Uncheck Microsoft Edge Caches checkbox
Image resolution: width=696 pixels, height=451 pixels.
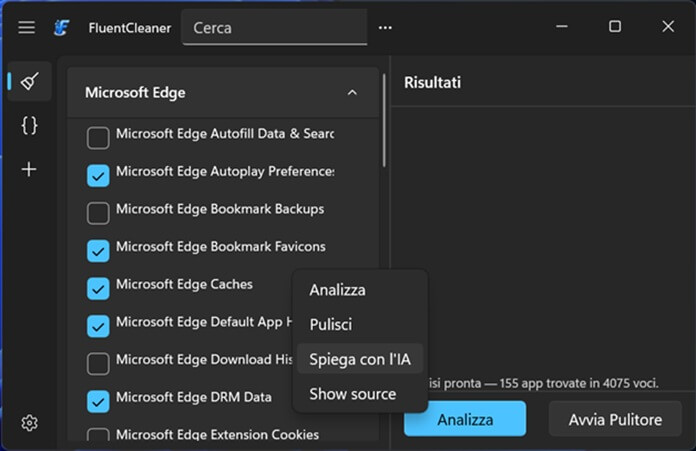pyautogui.click(x=98, y=289)
